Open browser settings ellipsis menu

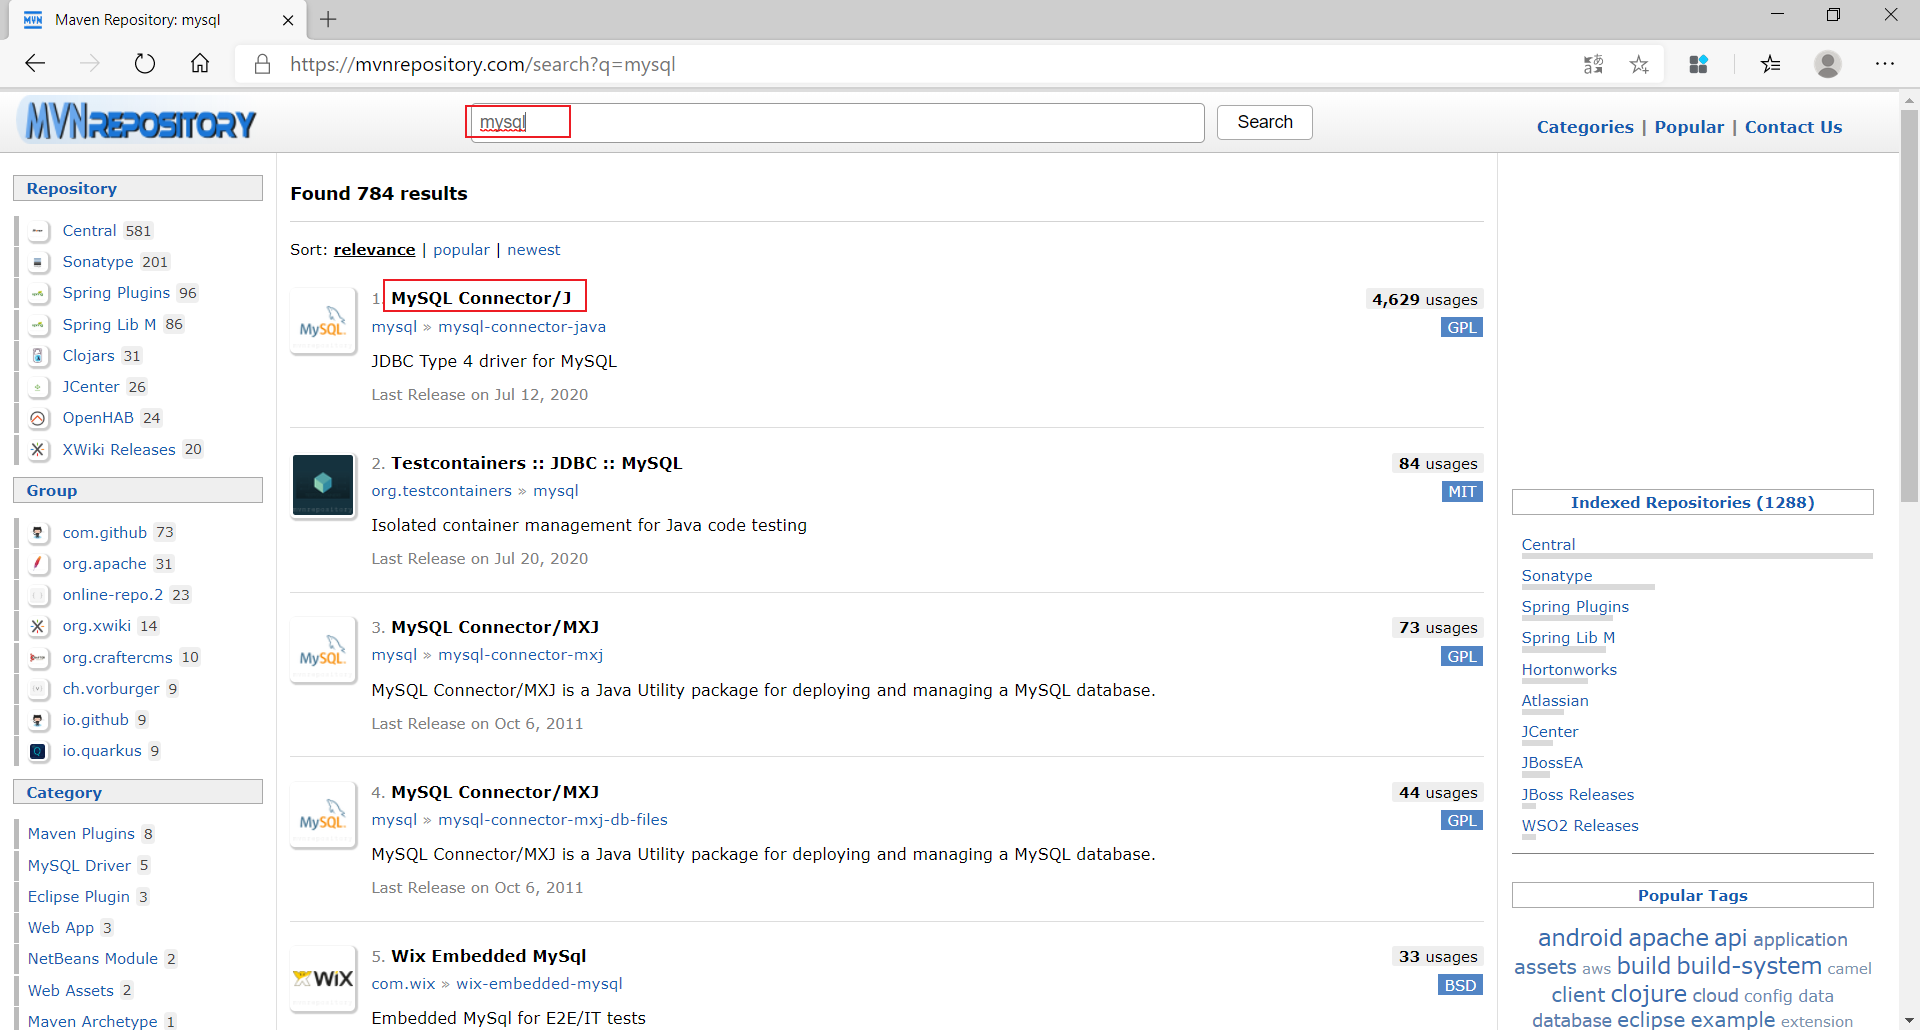coord(1885,64)
